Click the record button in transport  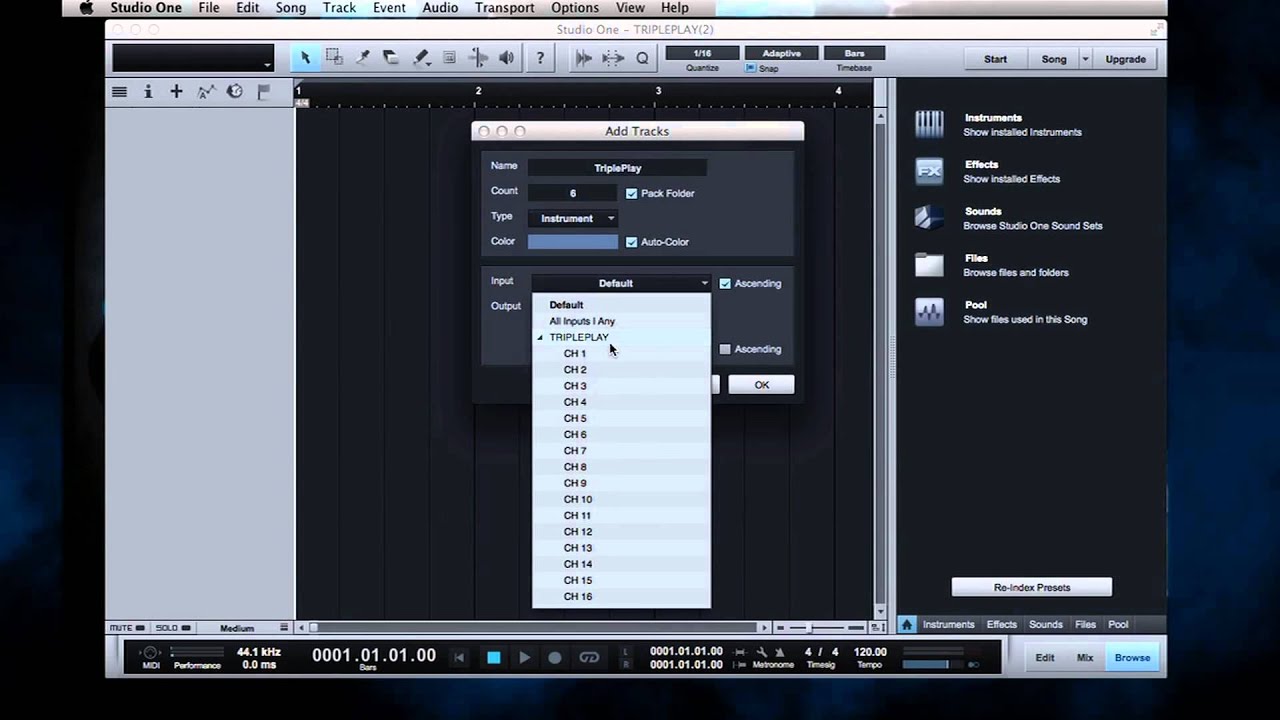tap(555, 657)
